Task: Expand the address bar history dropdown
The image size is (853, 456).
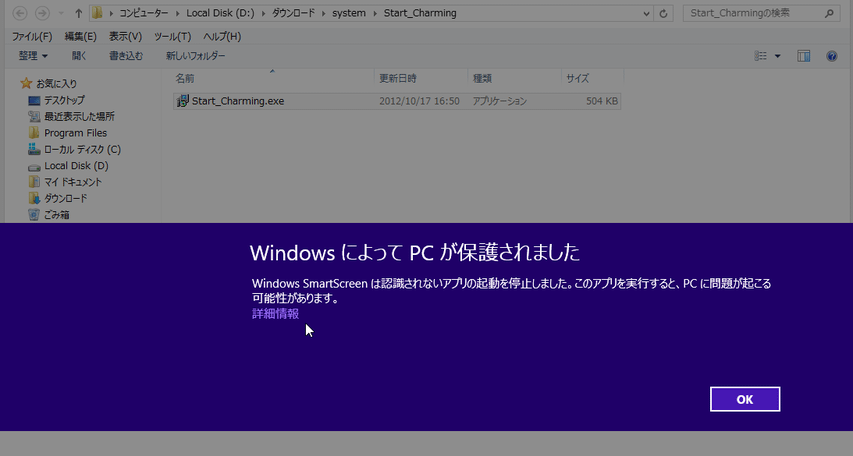Action: (x=646, y=13)
